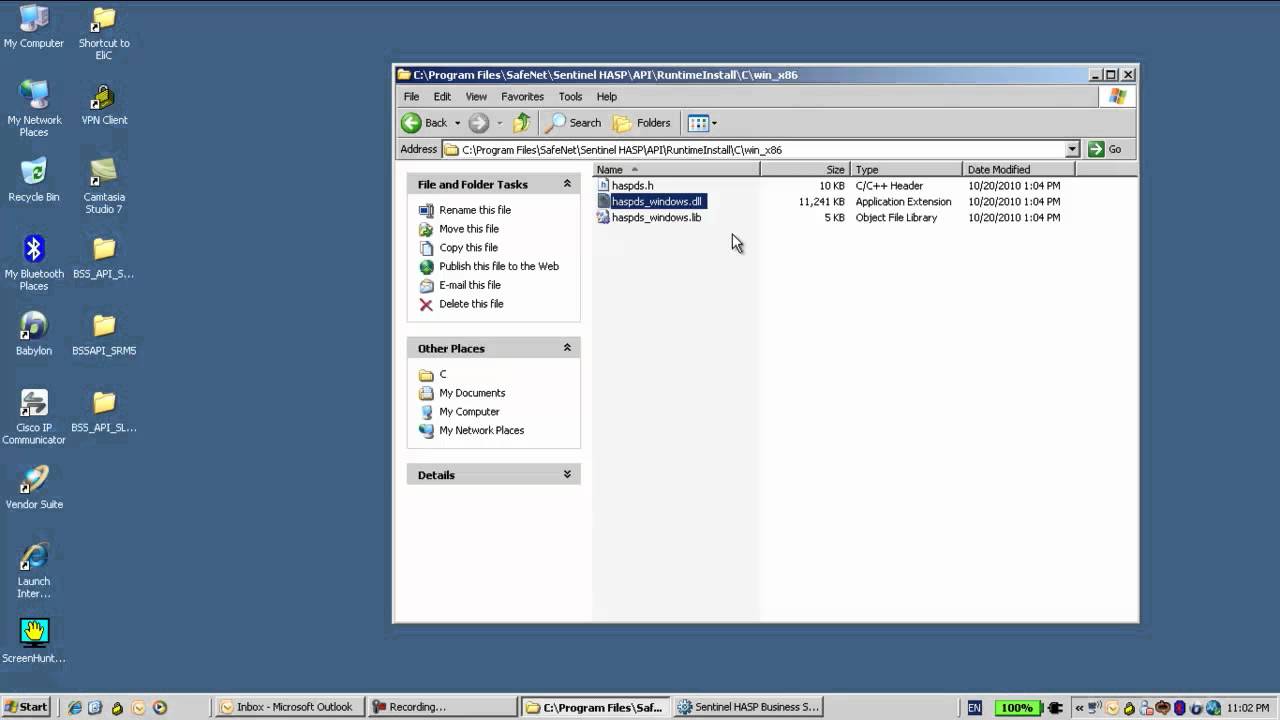
Task: Open the Tools menu
Action: coord(570,97)
